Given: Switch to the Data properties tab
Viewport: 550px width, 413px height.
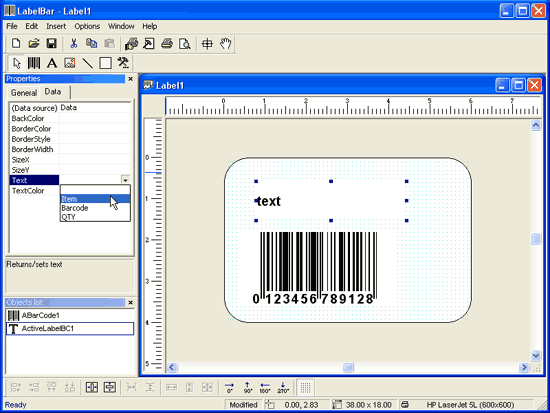Looking at the screenshot, I should tap(53, 92).
